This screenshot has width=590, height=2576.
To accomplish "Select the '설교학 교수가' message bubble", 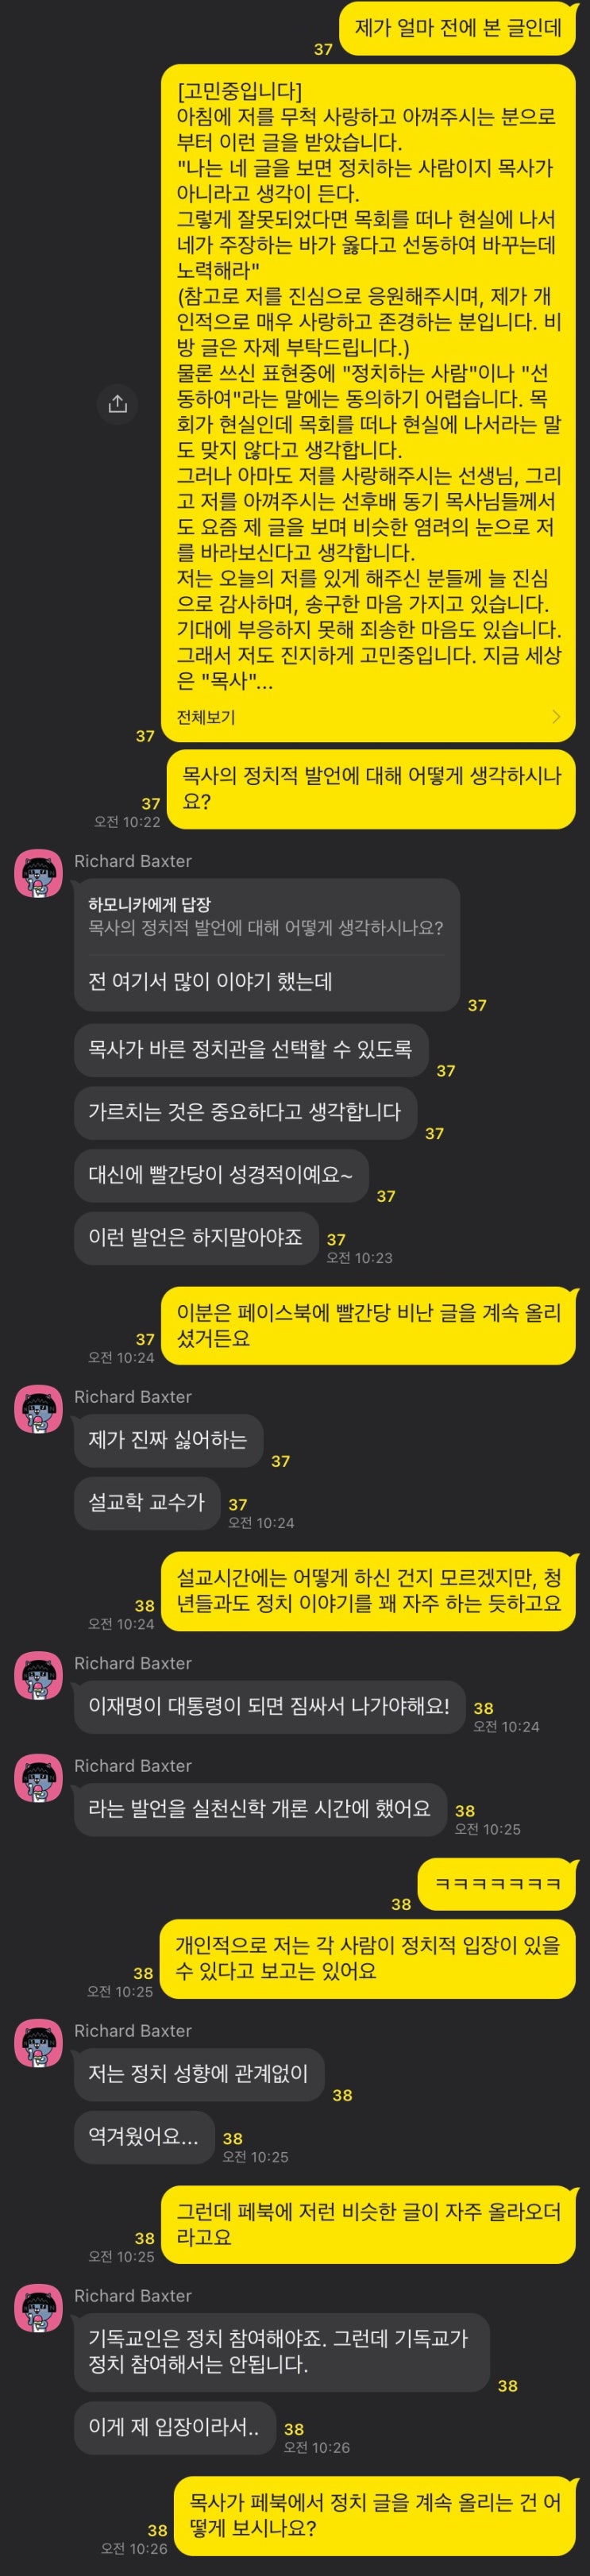I will 147,1502.
